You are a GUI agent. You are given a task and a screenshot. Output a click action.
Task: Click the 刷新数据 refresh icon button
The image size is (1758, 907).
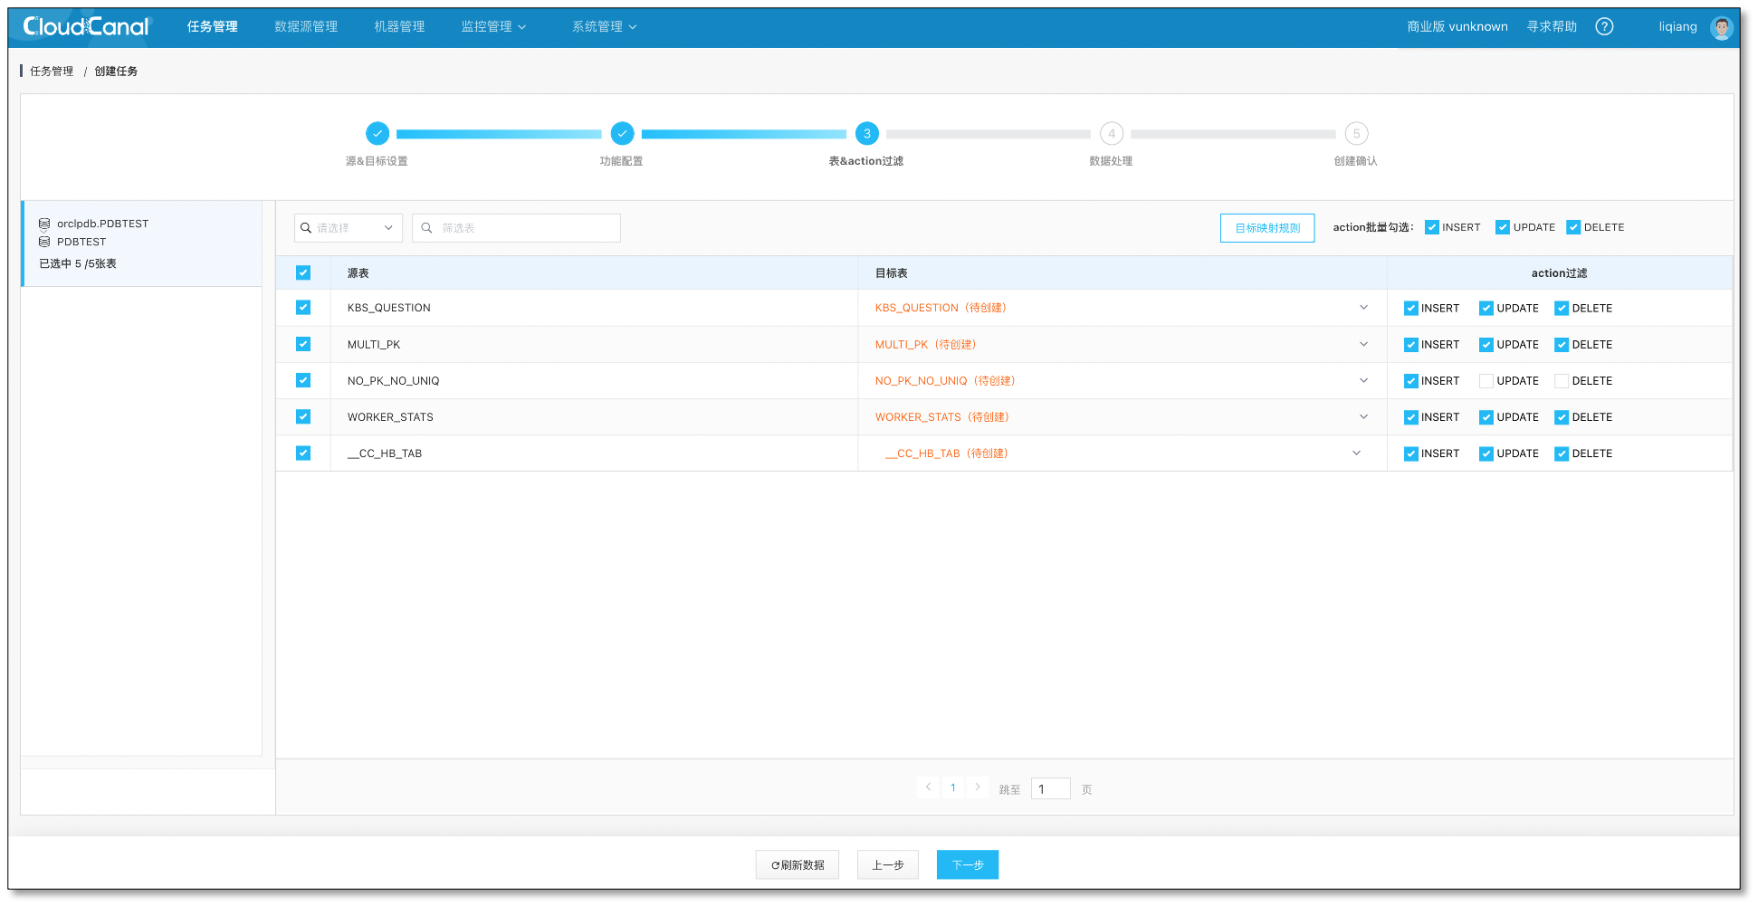click(x=797, y=864)
